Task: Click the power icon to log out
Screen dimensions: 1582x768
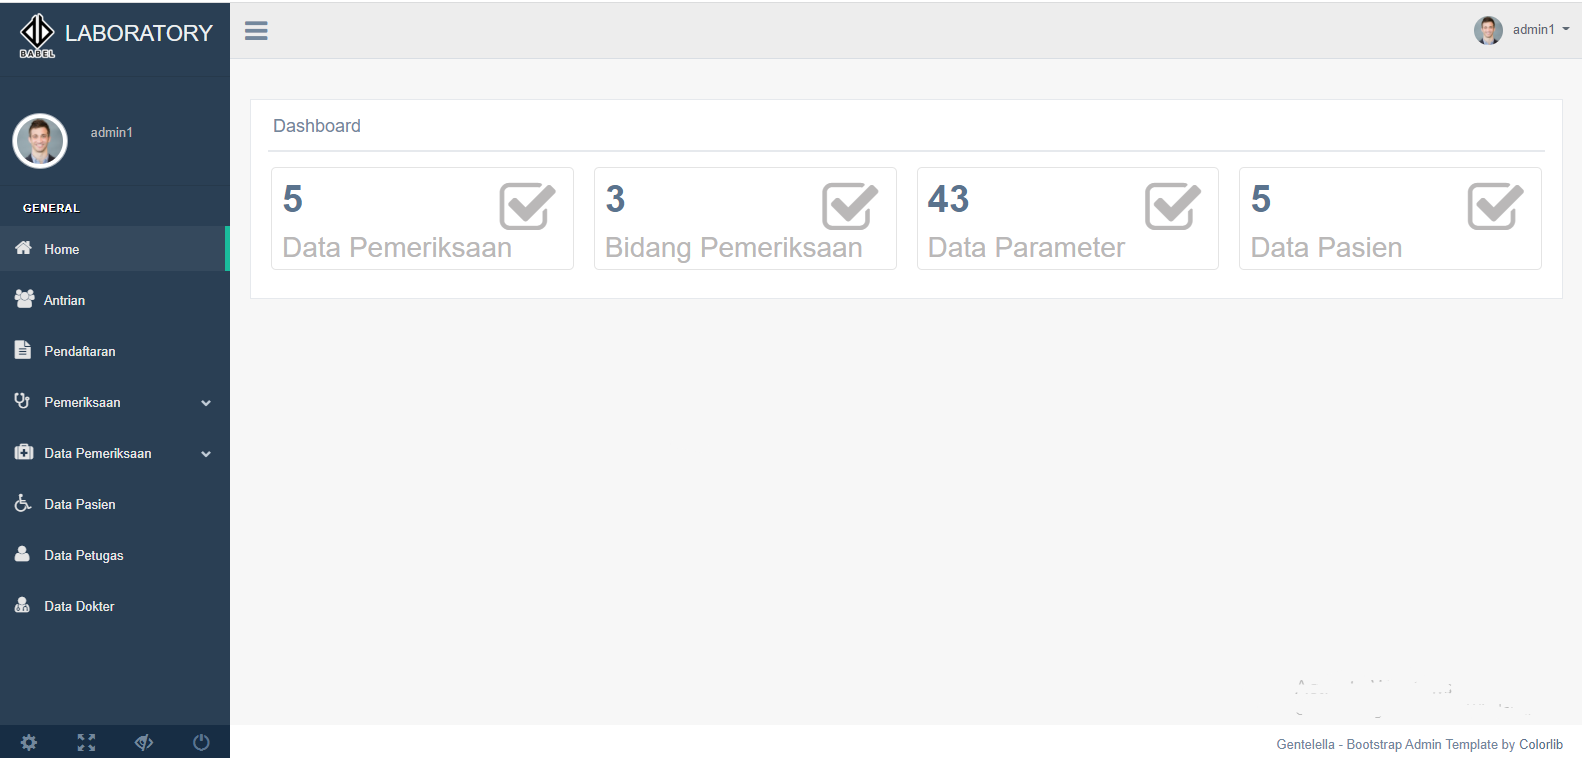Action: [200, 742]
